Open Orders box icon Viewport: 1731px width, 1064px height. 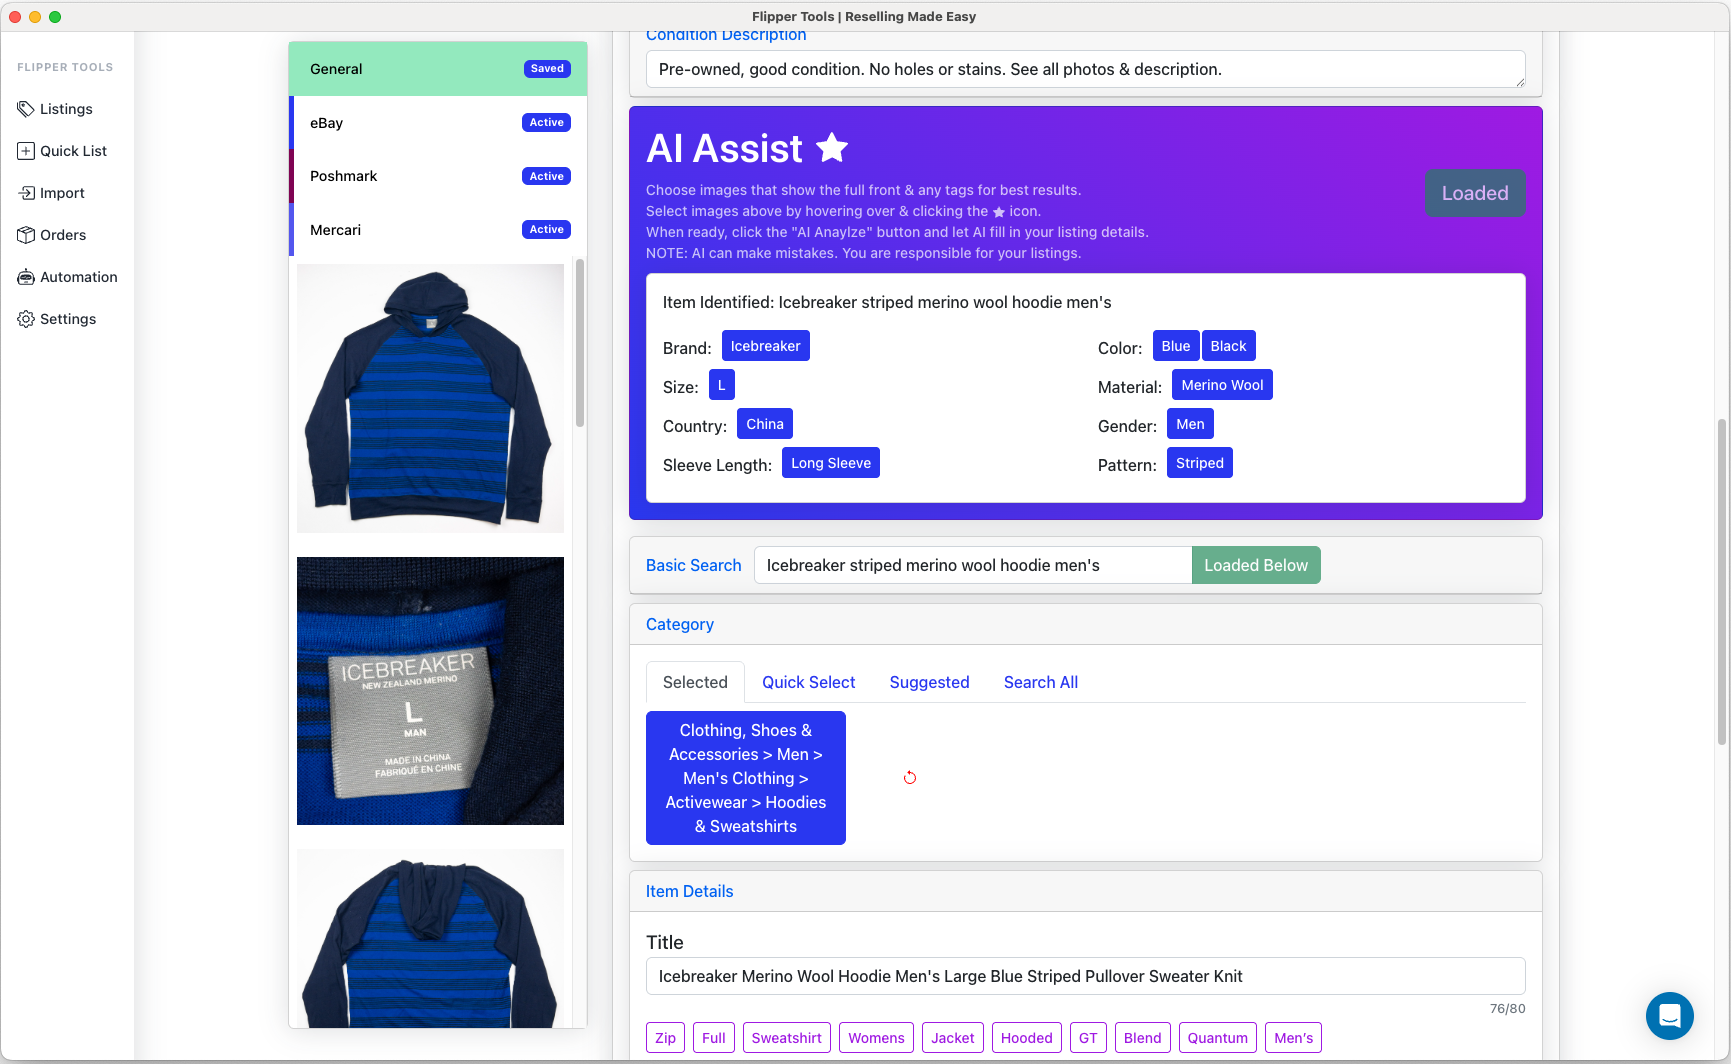coord(26,235)
